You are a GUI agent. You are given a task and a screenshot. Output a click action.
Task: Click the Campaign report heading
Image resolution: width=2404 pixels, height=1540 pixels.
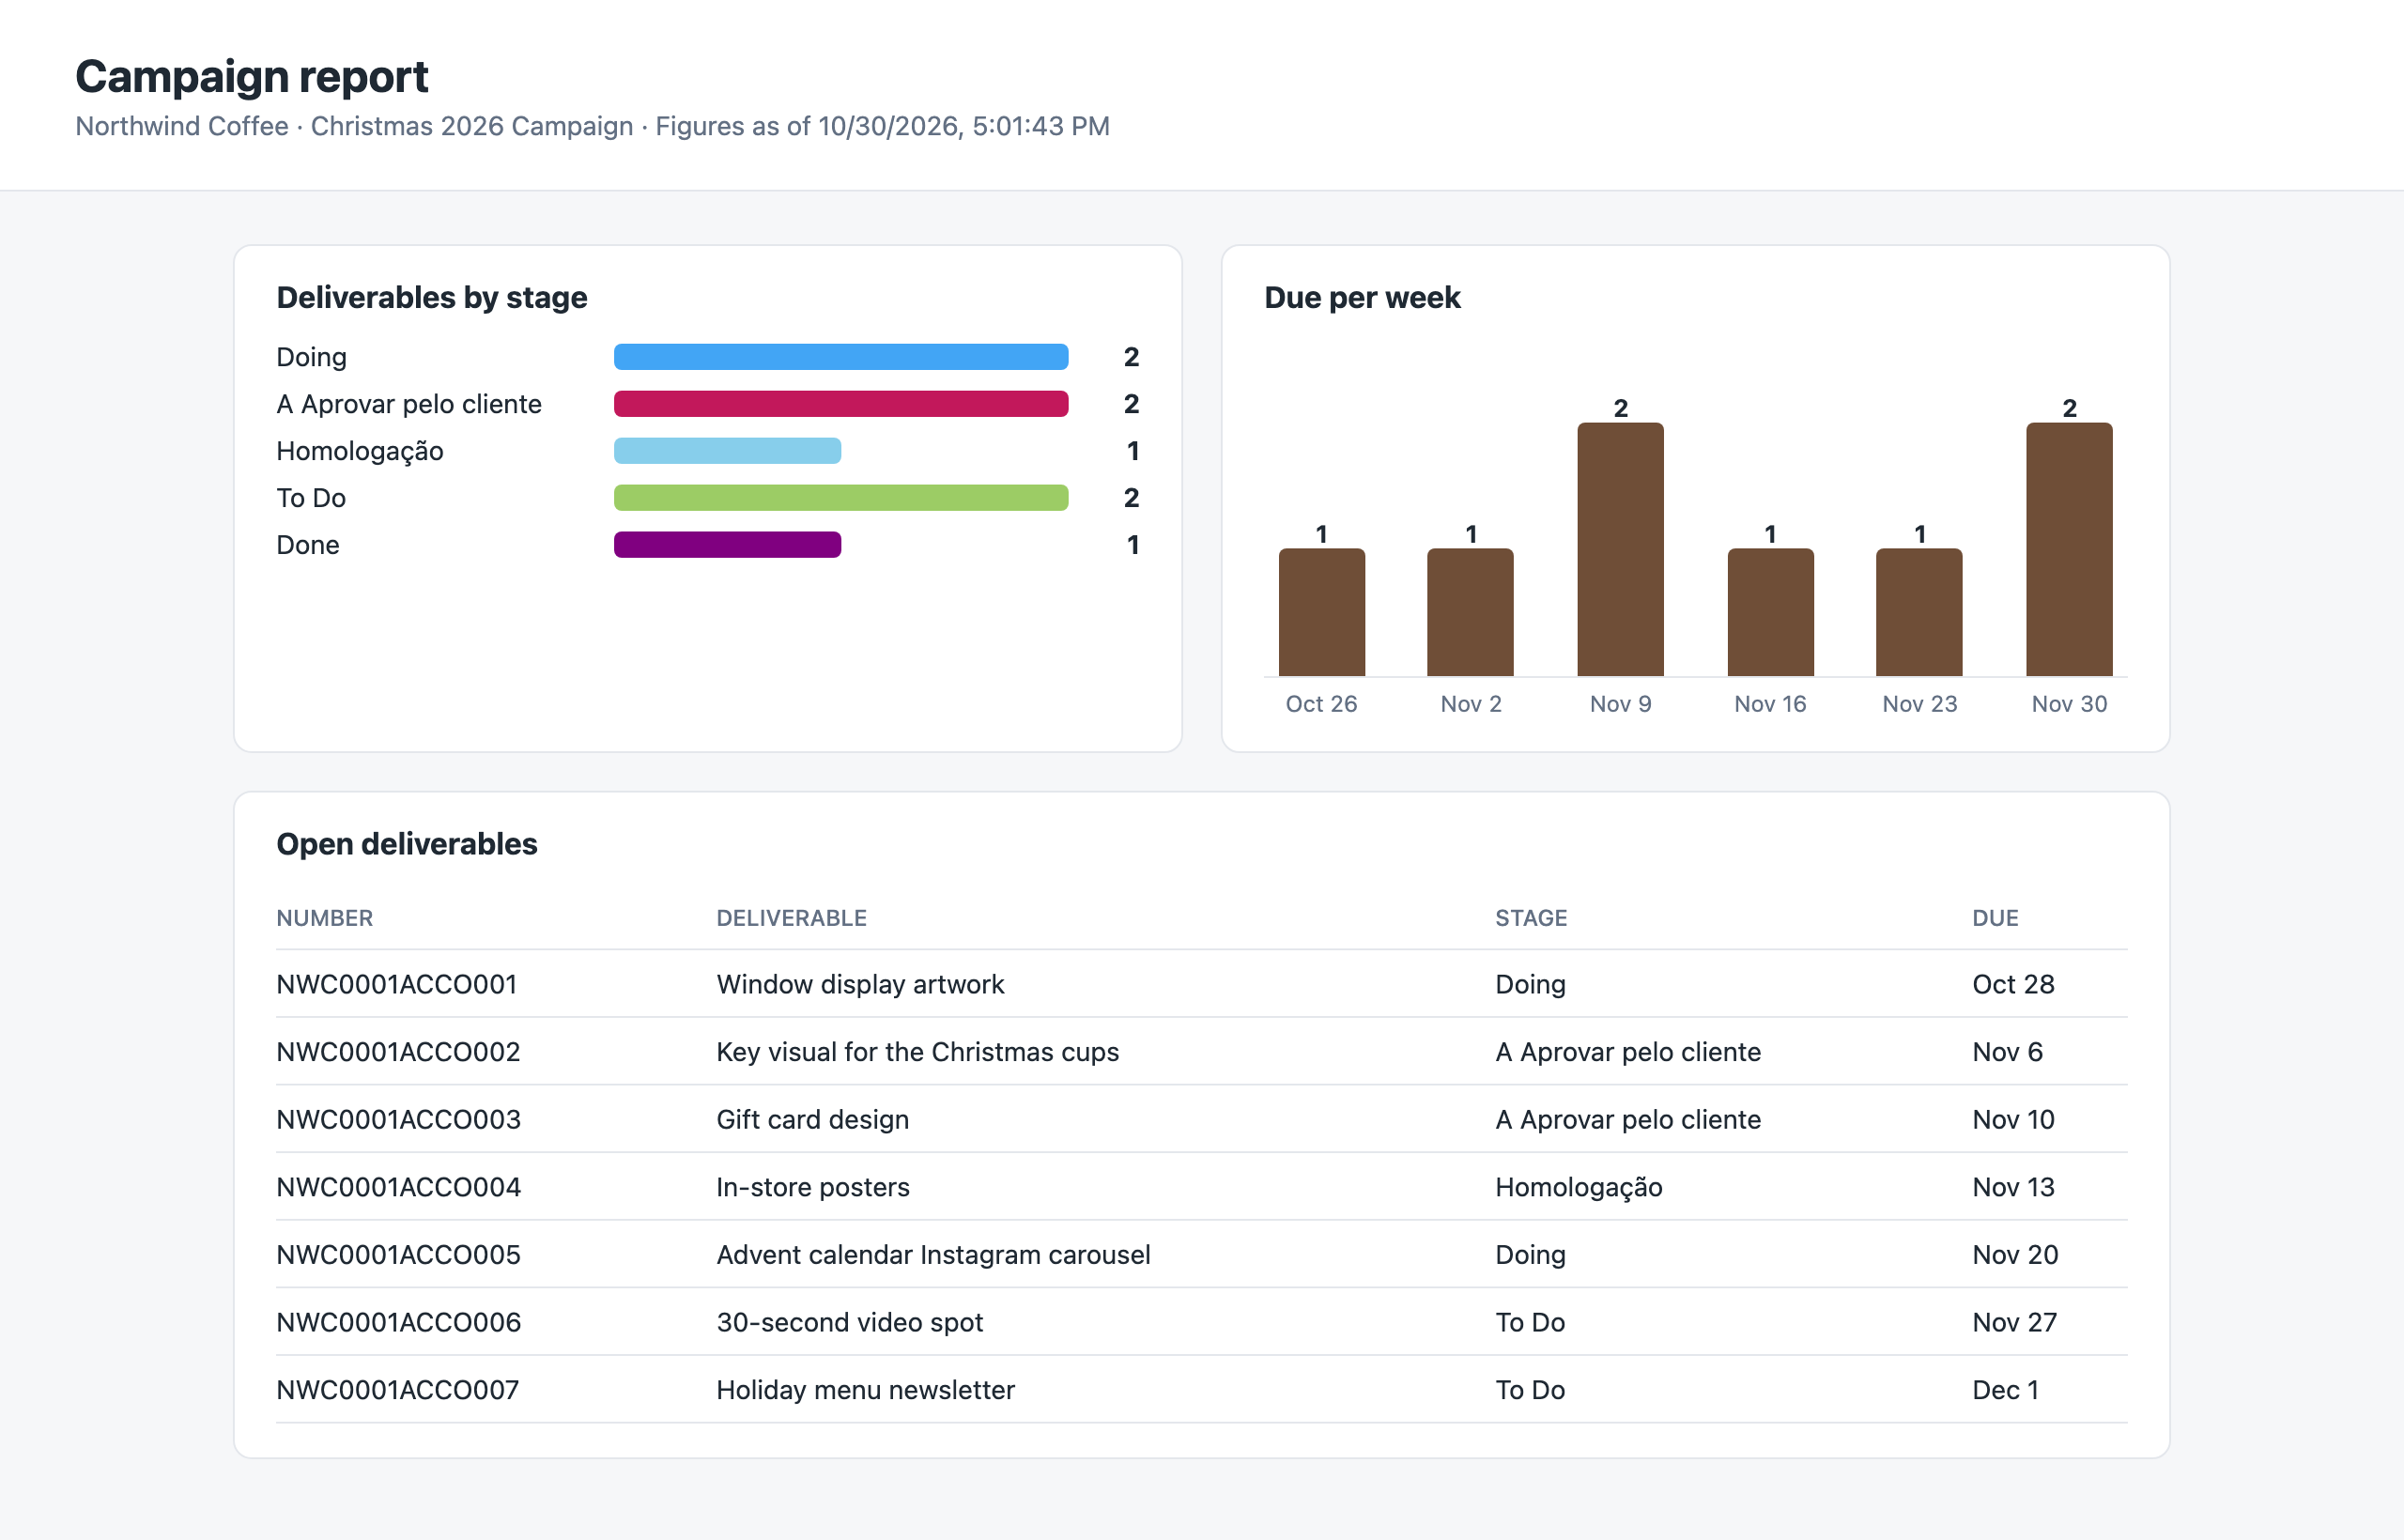[251, 77]
